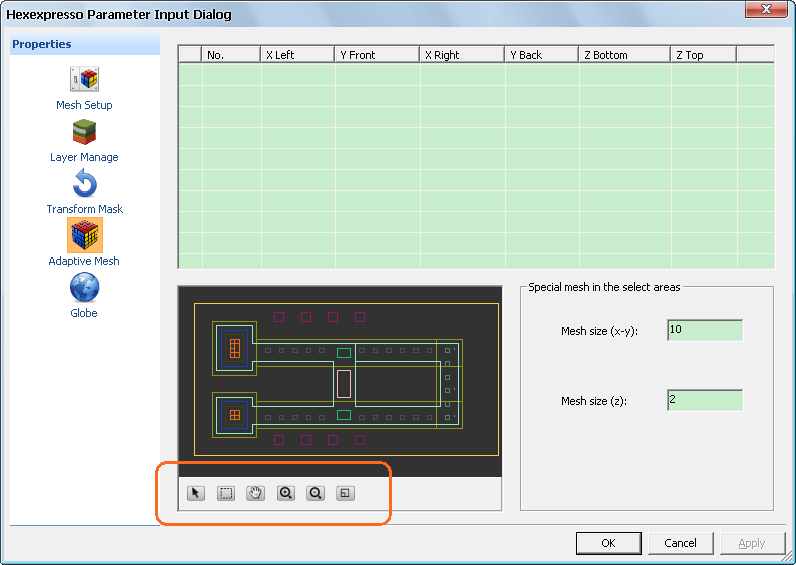This screenshot has height=565, width=796.
Task: Click the X Left column header
Action: [x=297, y=55]
